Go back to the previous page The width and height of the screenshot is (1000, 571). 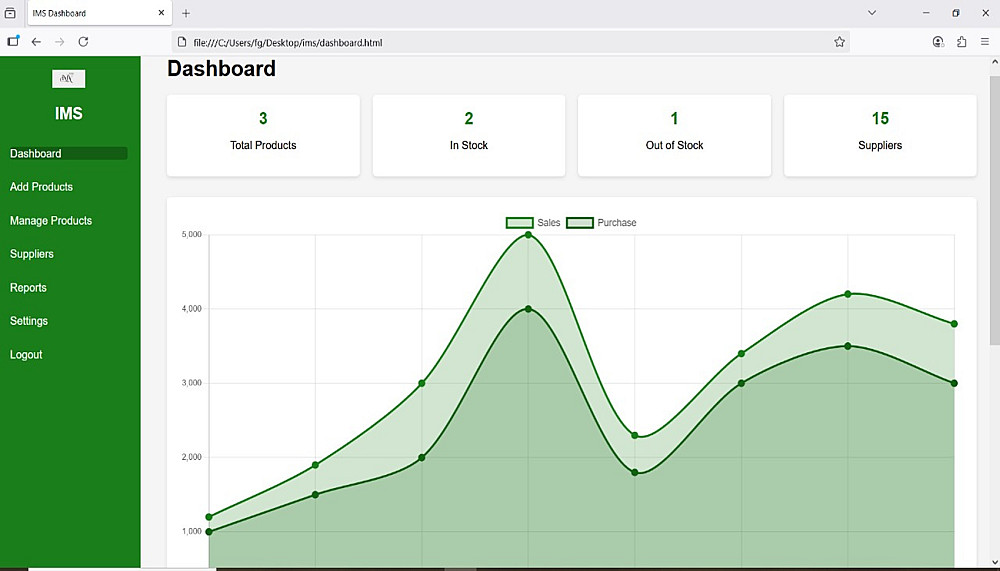coord(36,42)
